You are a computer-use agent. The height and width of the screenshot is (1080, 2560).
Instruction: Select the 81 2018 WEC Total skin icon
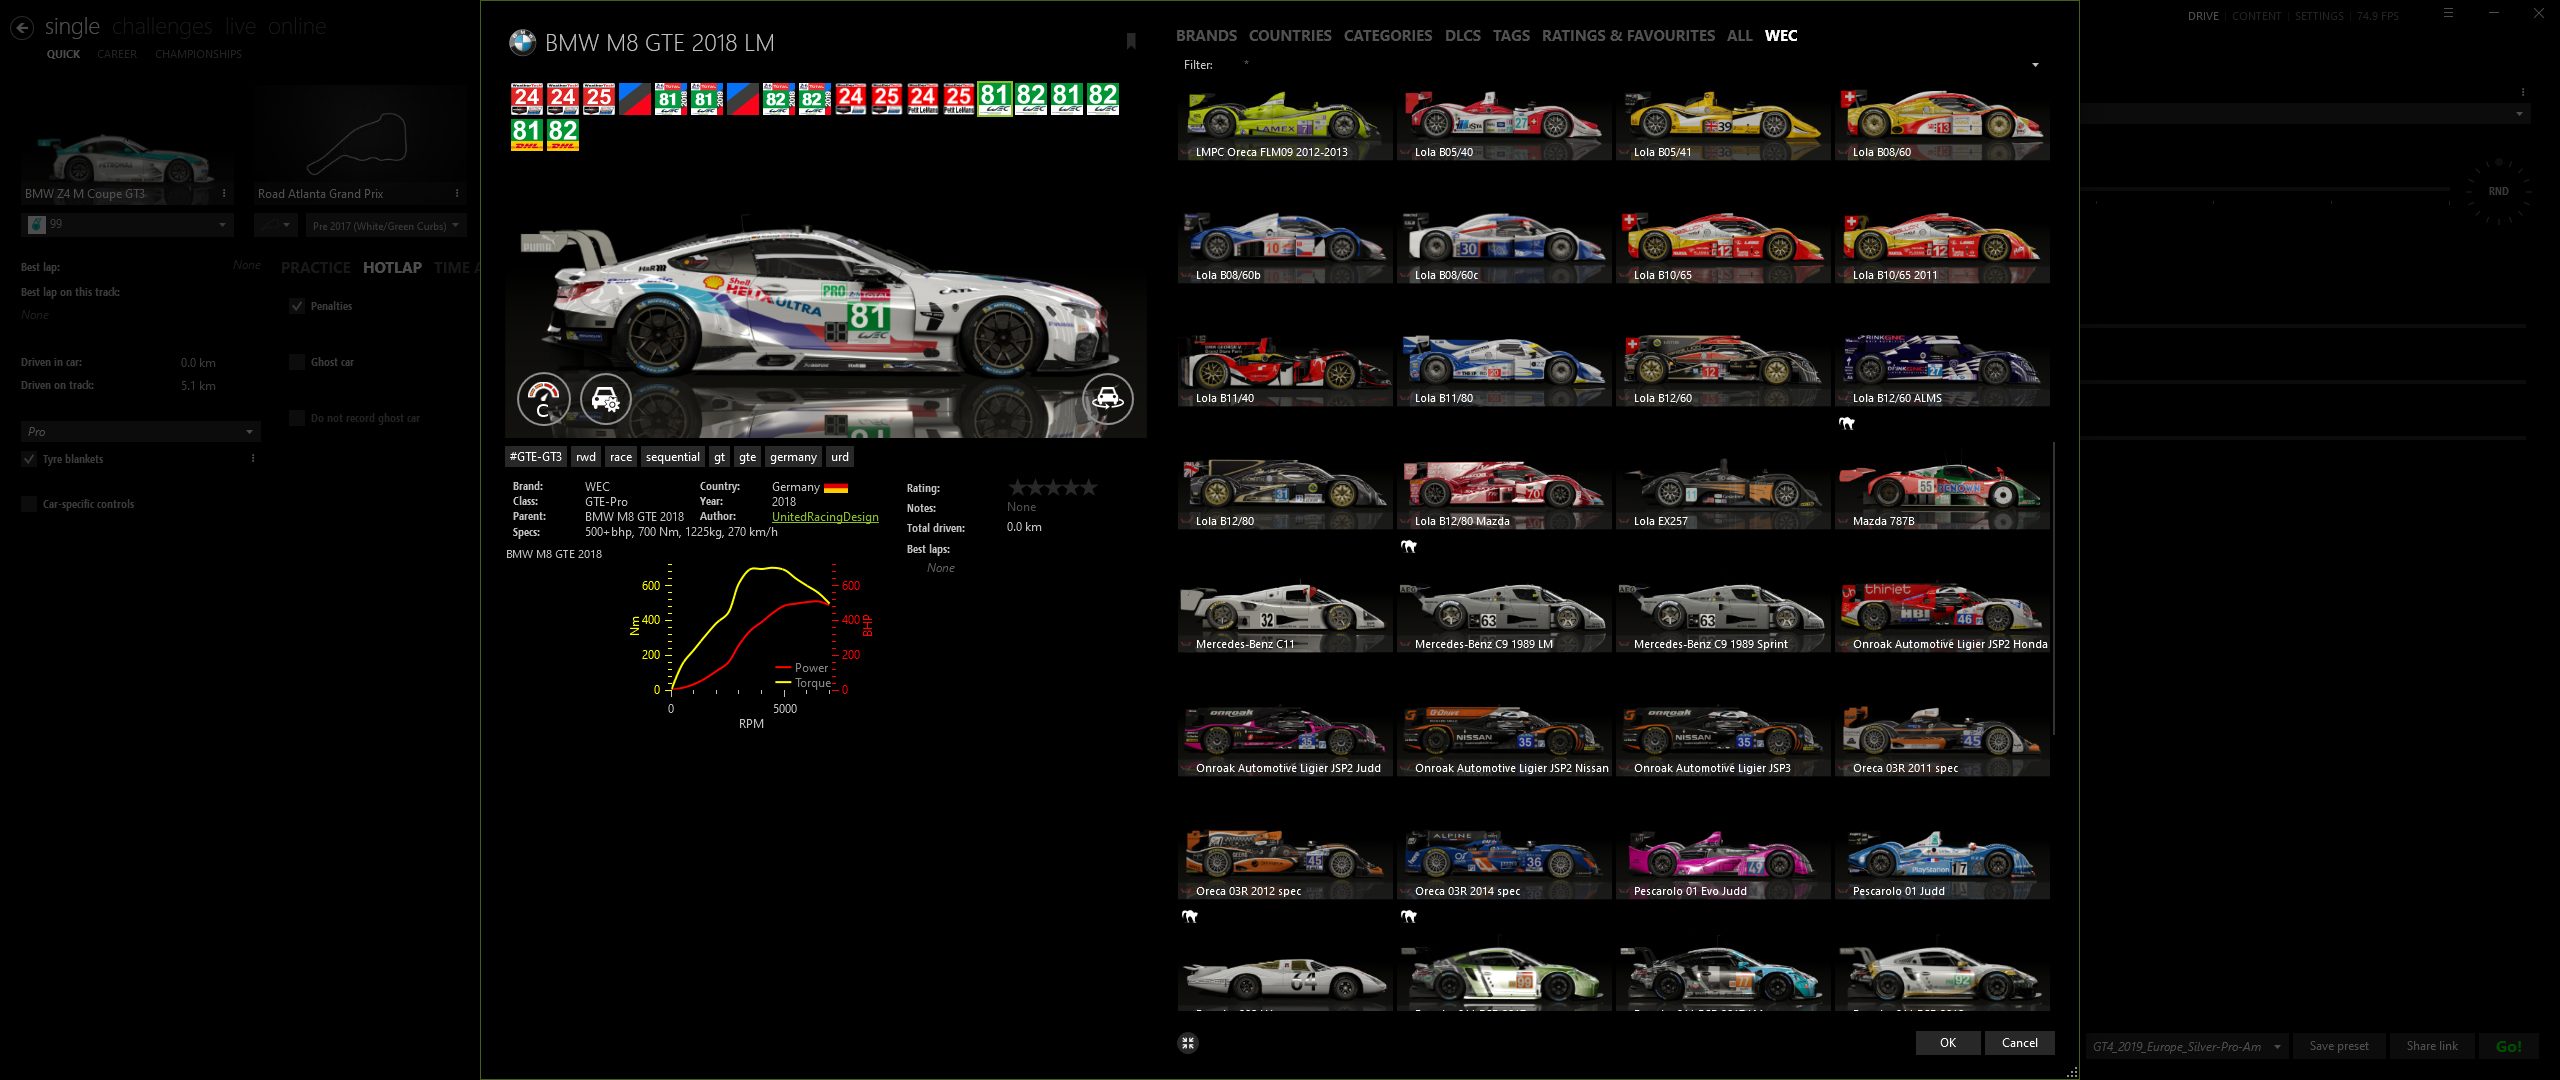[671, 99]
